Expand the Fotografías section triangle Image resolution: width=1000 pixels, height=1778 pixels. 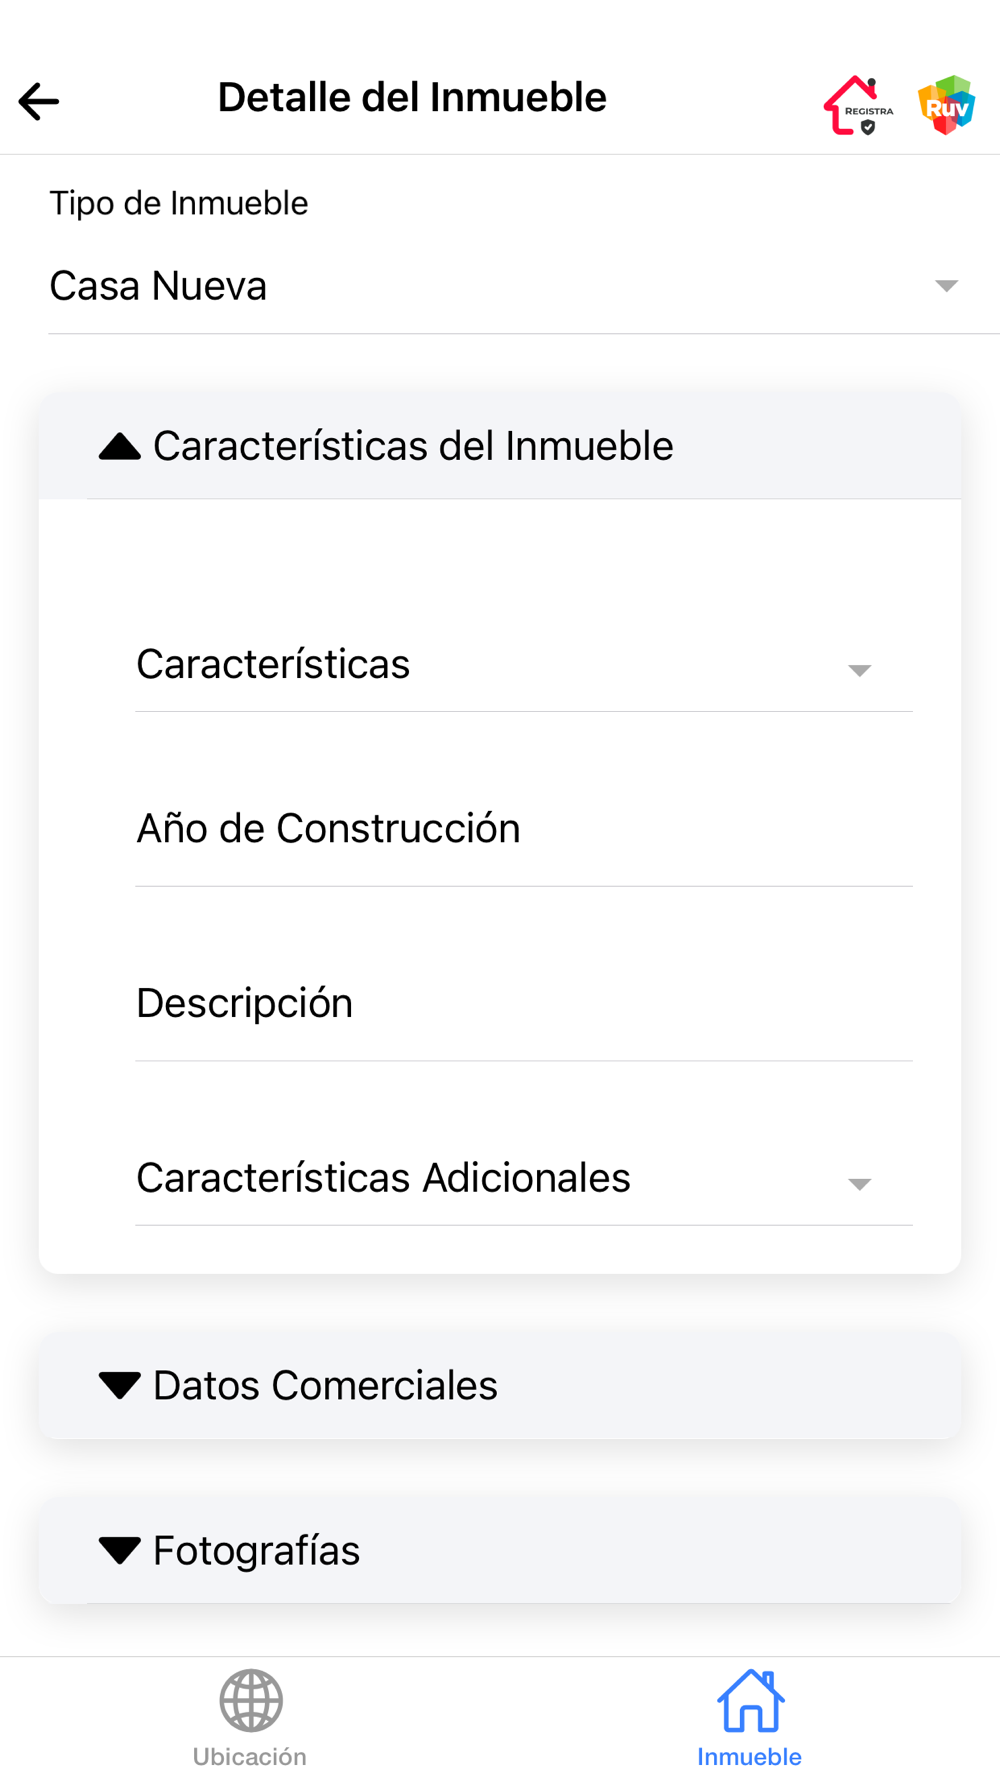pyautogui.click(x=119, y=1550)
